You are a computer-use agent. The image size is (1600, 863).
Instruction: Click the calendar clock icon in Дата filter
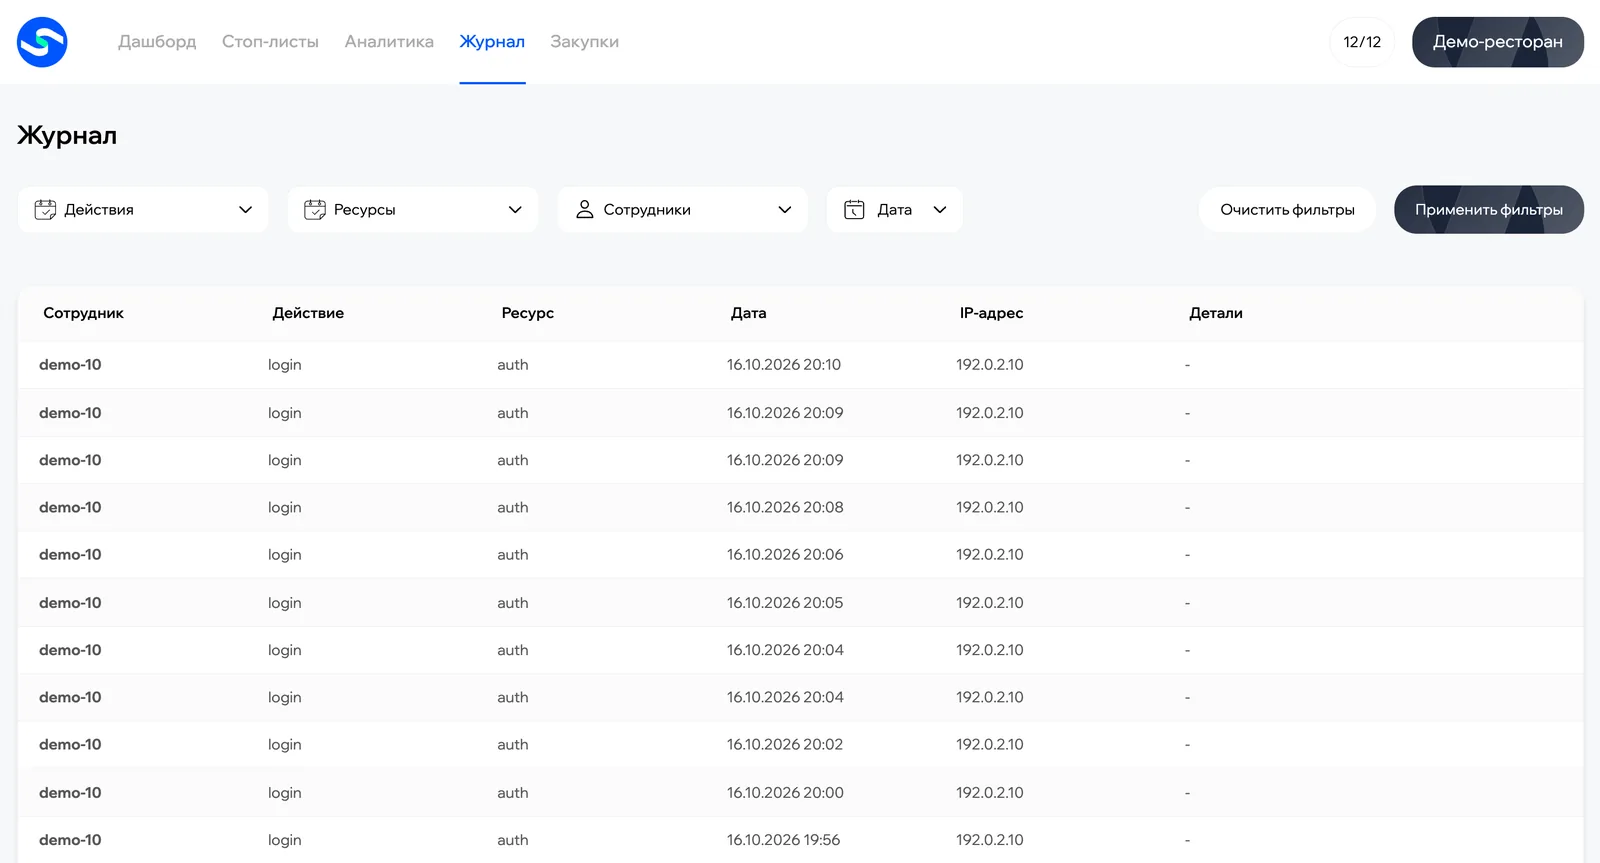[x=854, y=210]
